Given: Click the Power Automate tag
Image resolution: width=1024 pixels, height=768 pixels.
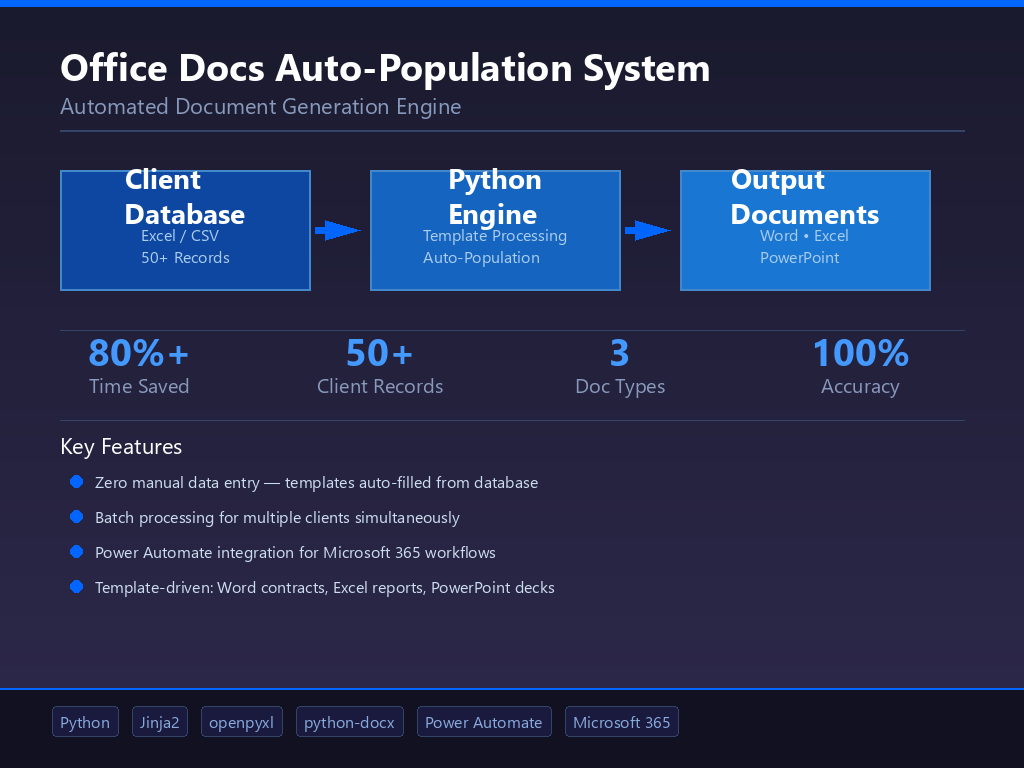Looking at the screenshot, I should coord(484,722).
